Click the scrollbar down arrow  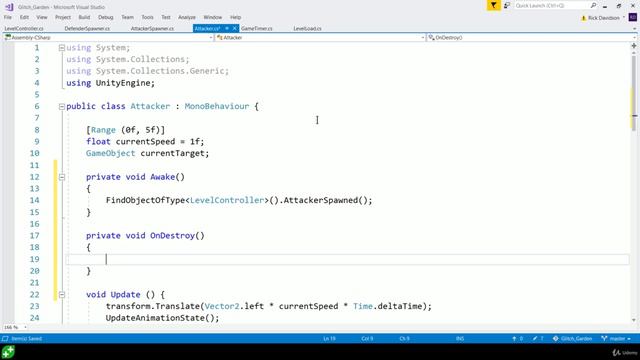[634, 320]
